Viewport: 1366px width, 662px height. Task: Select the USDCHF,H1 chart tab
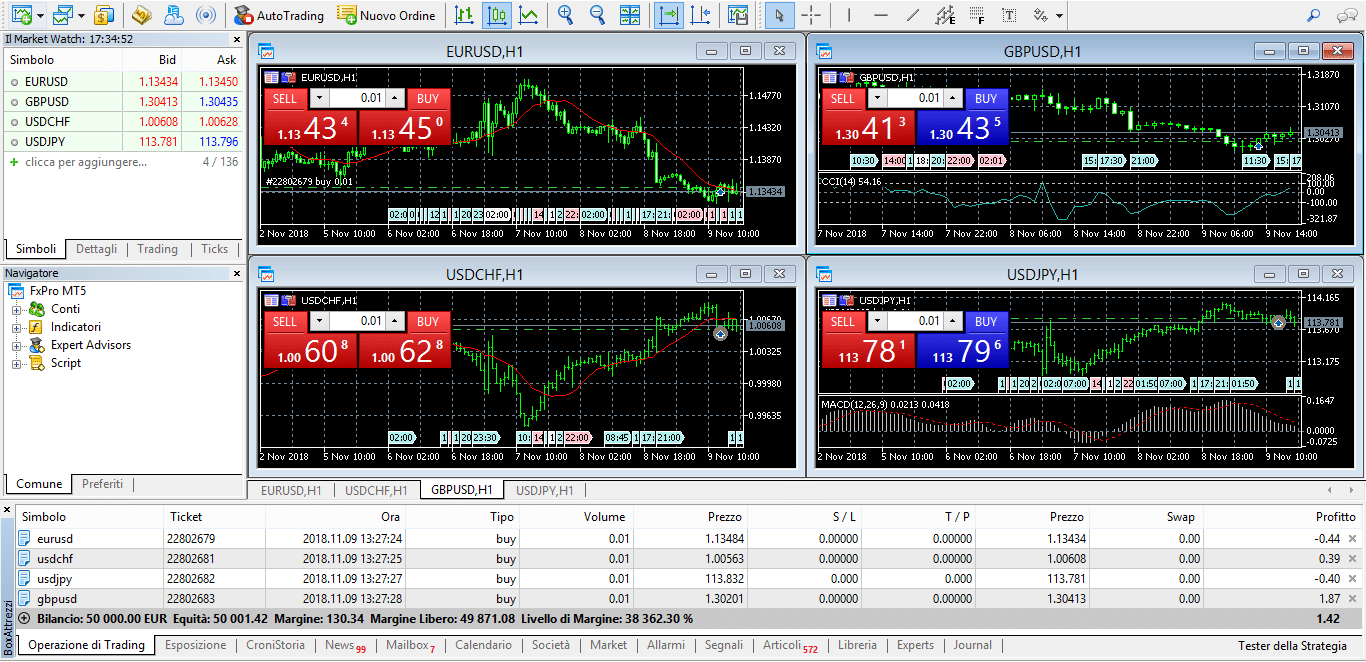click(x=376, y=490)
